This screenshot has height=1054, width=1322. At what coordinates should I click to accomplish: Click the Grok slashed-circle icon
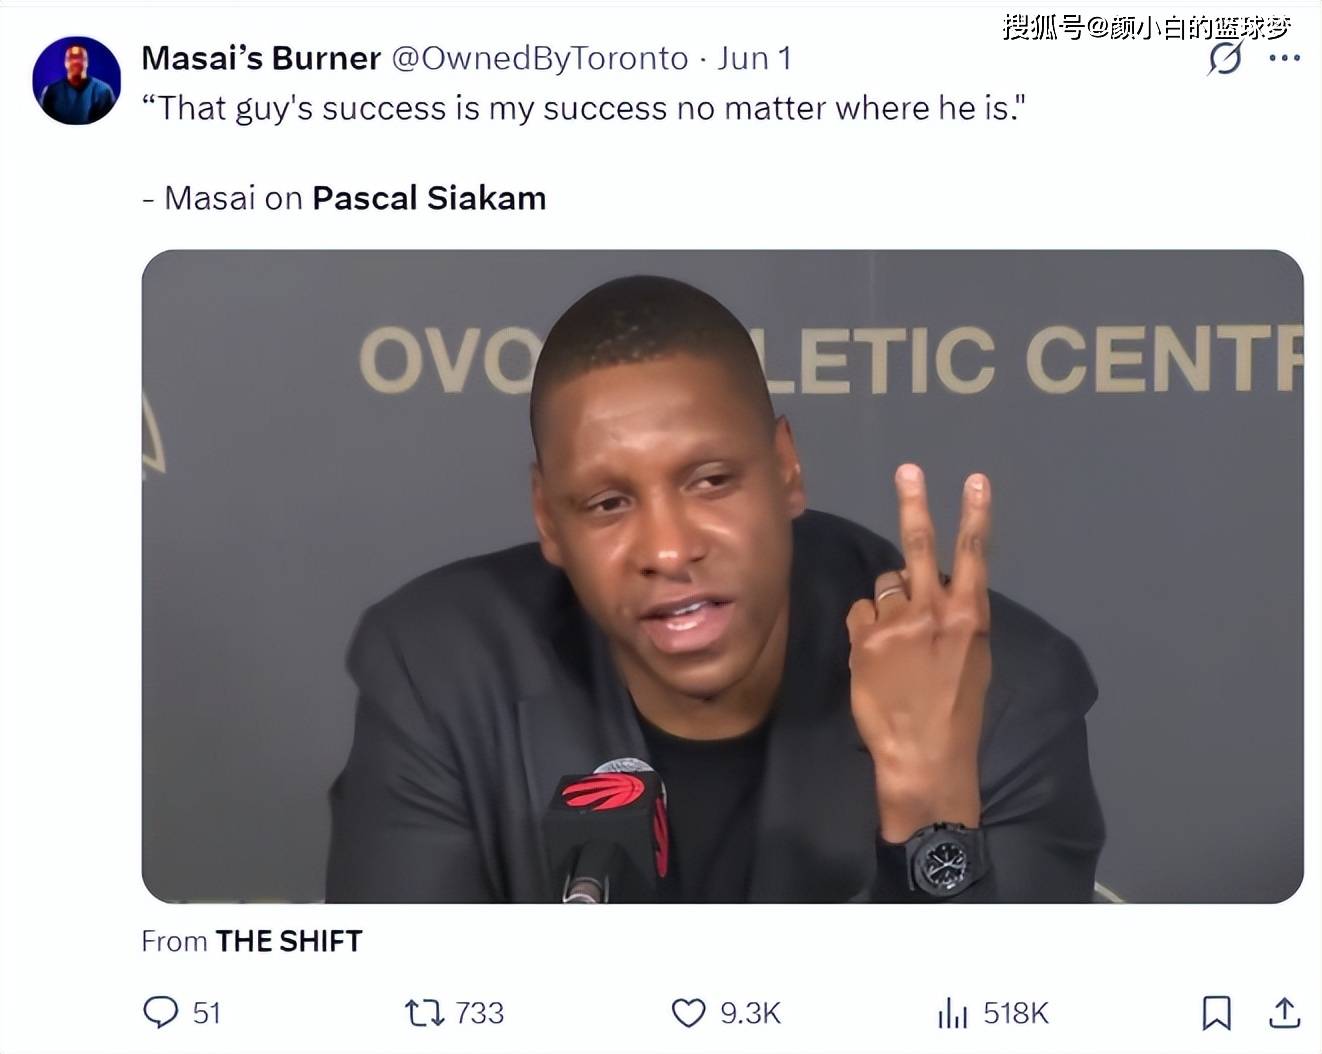(1225, 58)
